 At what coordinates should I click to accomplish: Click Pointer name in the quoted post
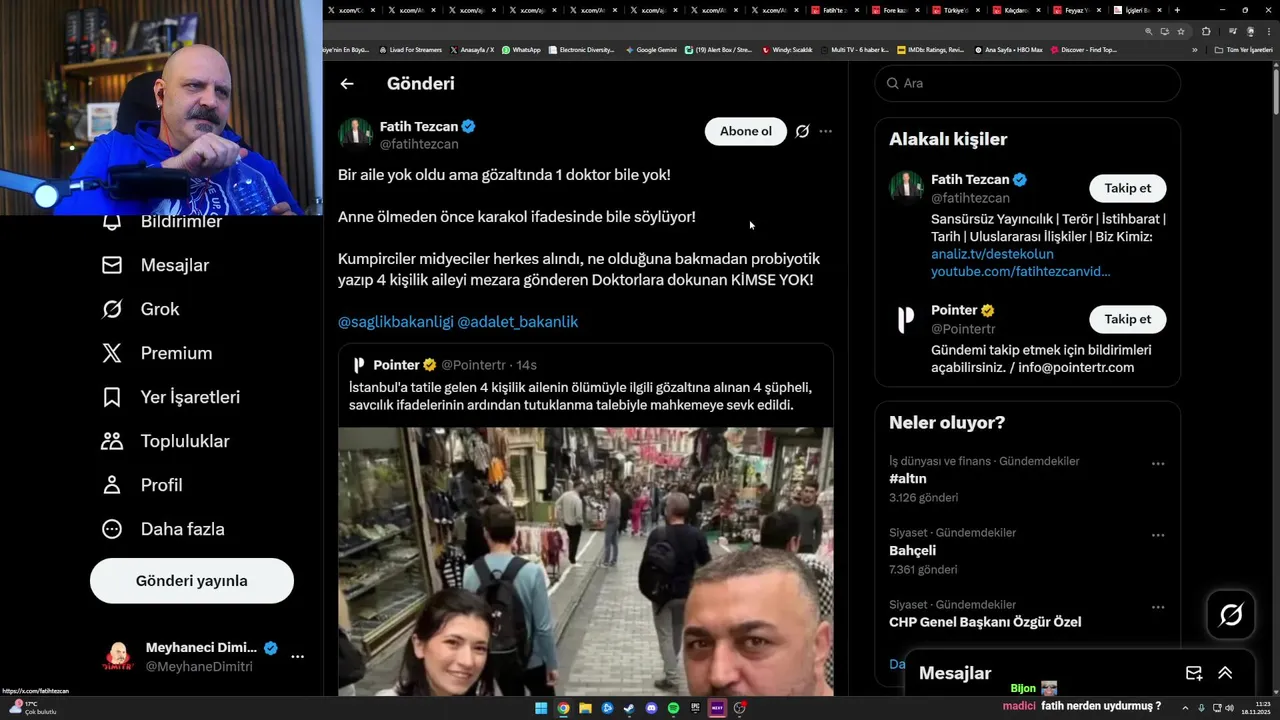click(396, 365)
